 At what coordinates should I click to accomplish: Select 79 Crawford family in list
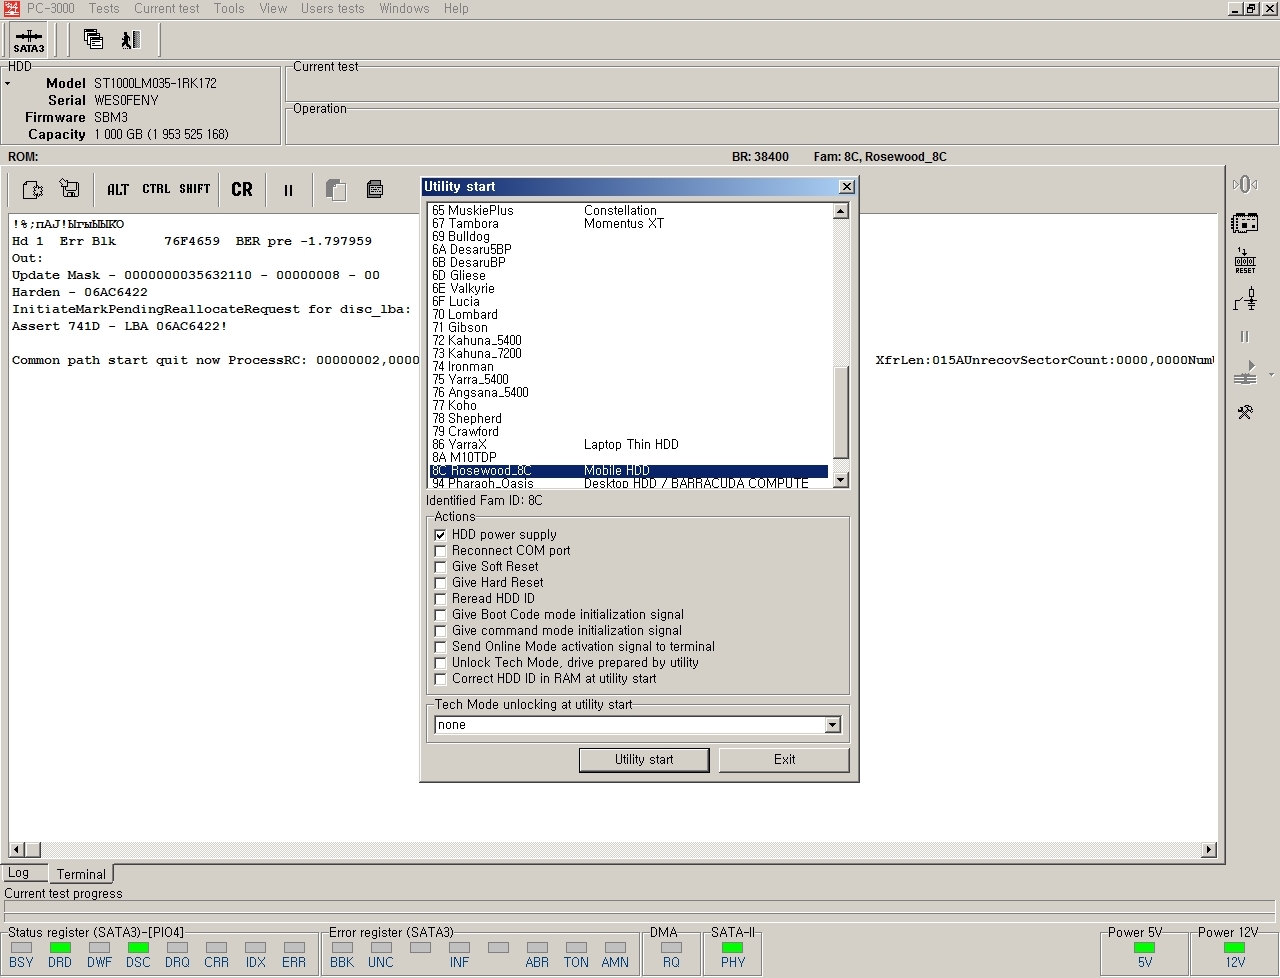click(x=629, y=432)
